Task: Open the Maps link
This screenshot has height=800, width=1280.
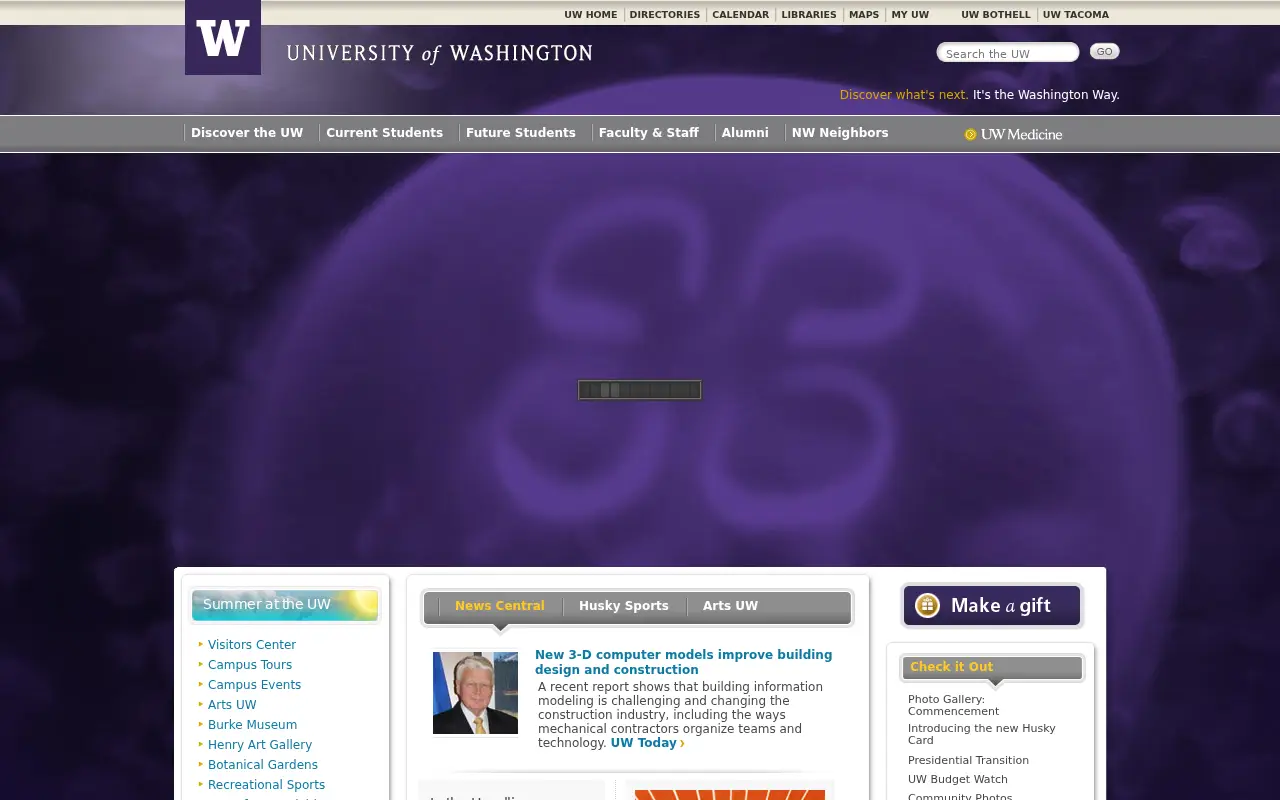Action: tap(864, 15)
